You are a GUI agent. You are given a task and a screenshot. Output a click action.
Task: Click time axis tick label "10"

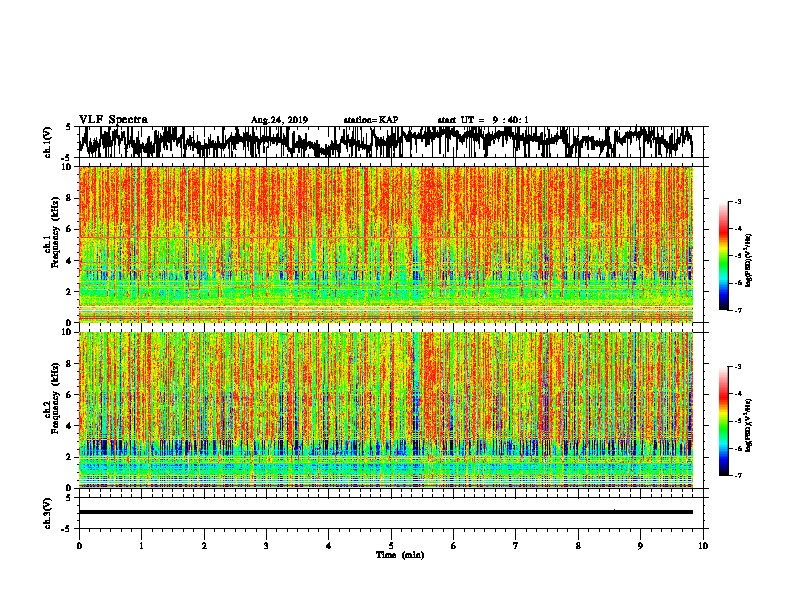(x=703, y=546)
